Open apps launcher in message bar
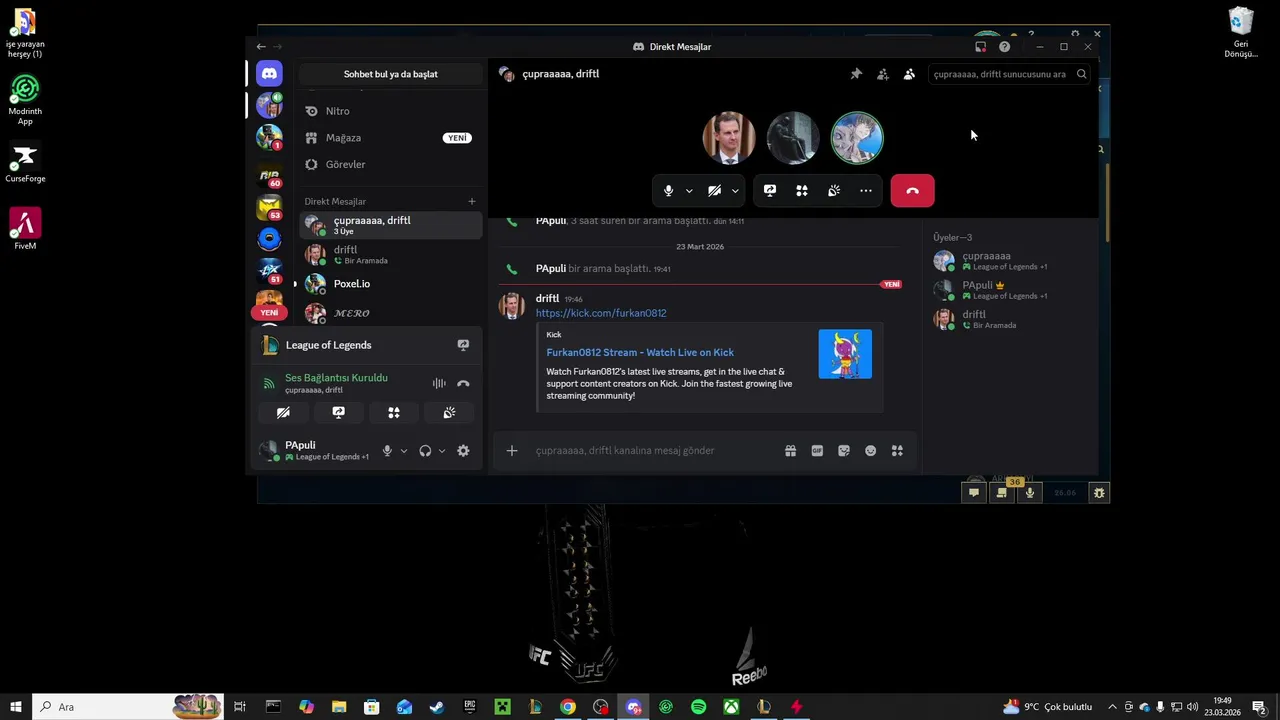1280x720 pixels. [897, 451]
